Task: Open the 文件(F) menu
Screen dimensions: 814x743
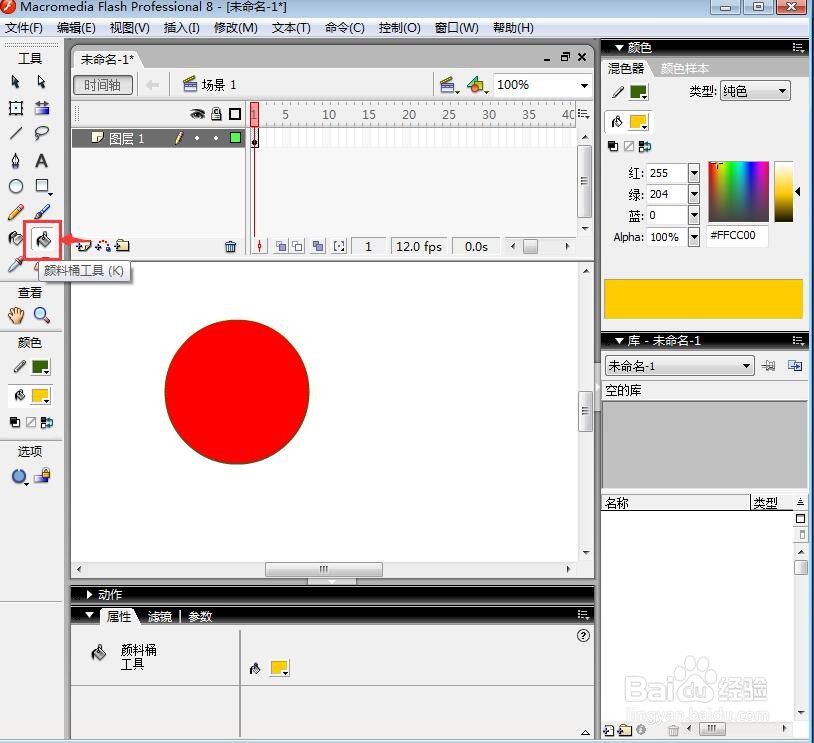Action: point(24,28)
